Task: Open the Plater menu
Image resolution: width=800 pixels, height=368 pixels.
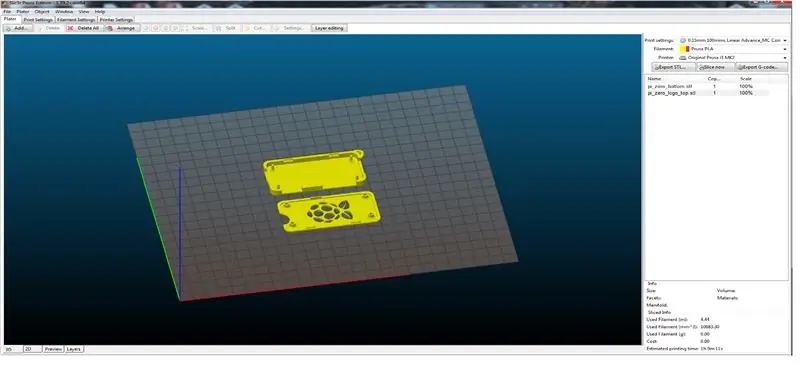Action: click(x=23, y=11)
